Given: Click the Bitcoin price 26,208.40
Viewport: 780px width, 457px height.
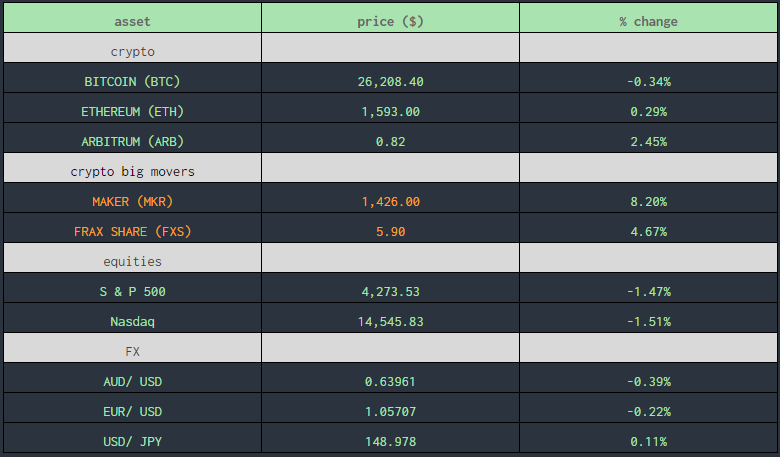Looking at the screenshot, I should click(x=390, y=82).
